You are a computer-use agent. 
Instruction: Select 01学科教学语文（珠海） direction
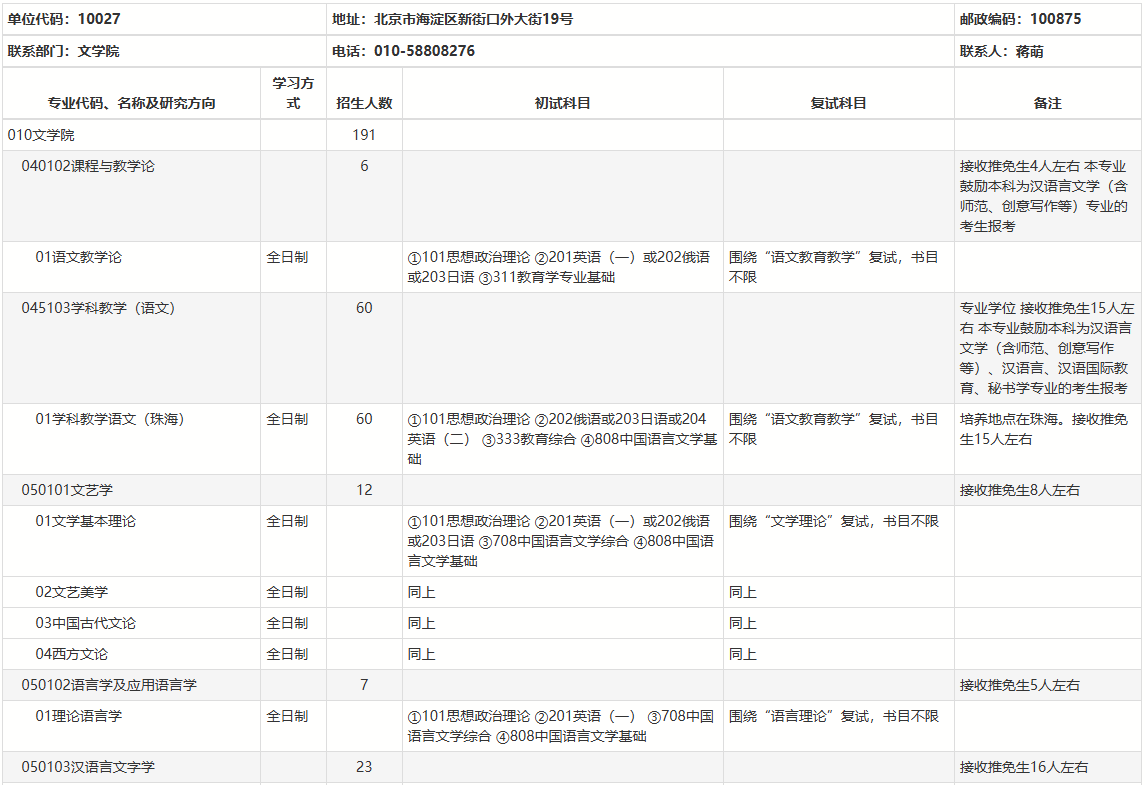[110, 419]
